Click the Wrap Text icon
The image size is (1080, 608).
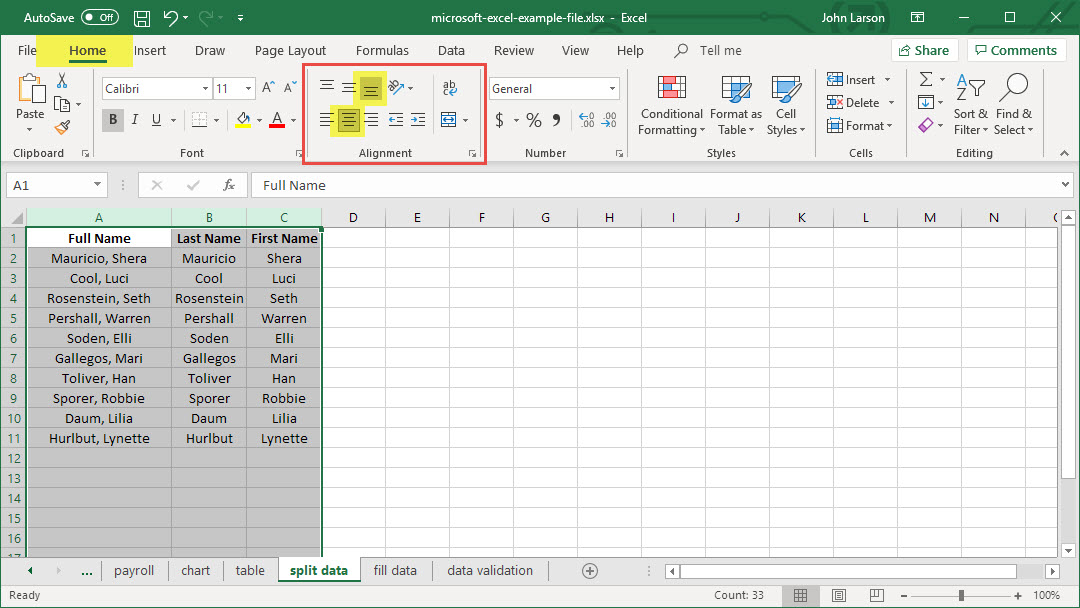tap(450, 89)
